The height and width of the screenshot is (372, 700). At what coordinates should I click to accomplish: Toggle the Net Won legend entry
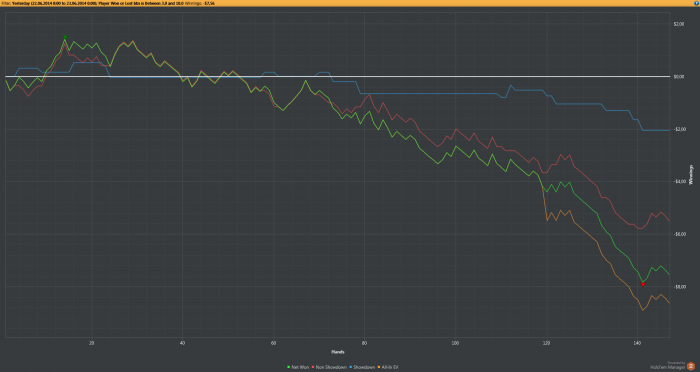(x=298, y=367)
